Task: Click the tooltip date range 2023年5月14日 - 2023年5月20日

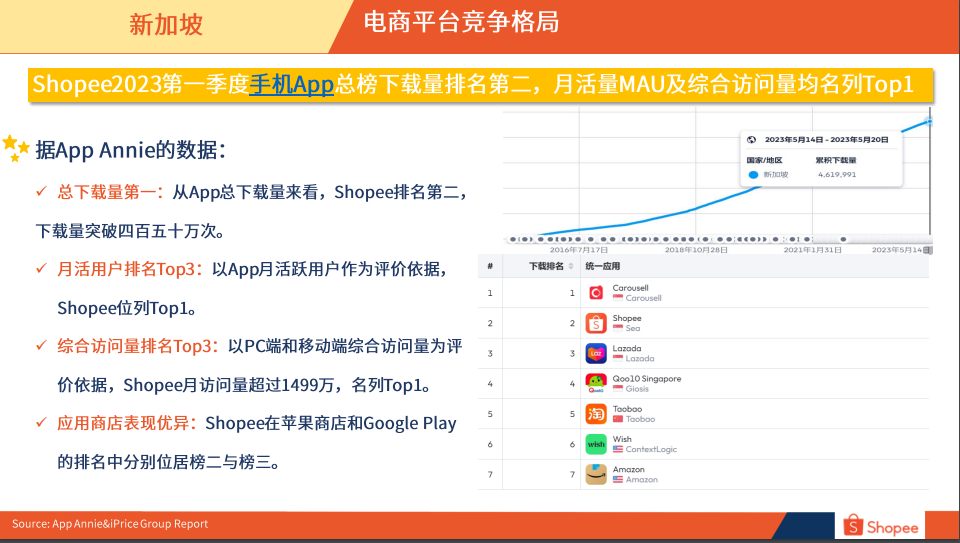Action: pyautogui.click(x=827, y=140)
